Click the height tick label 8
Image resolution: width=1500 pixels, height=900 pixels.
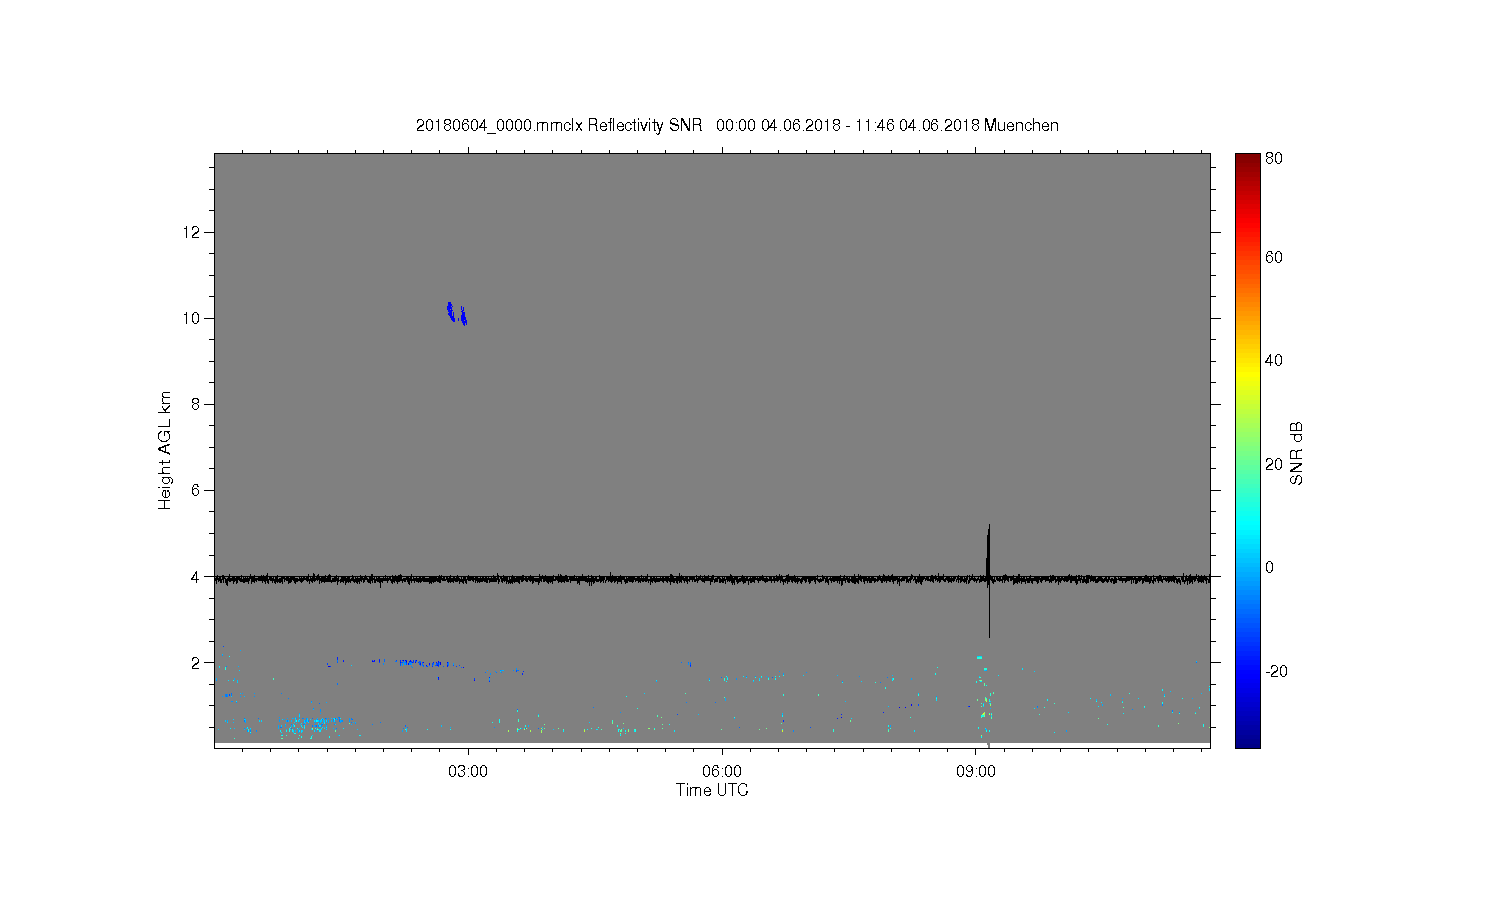pyautogui.click(x=197, y=404)
